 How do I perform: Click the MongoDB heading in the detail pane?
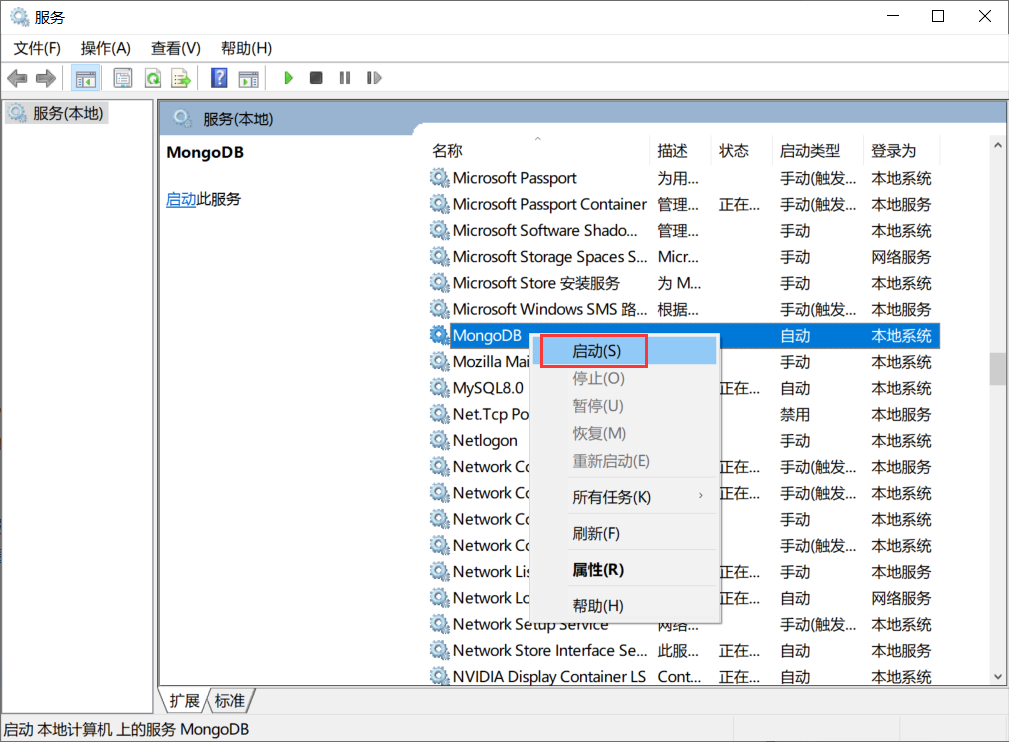(205, 153)
